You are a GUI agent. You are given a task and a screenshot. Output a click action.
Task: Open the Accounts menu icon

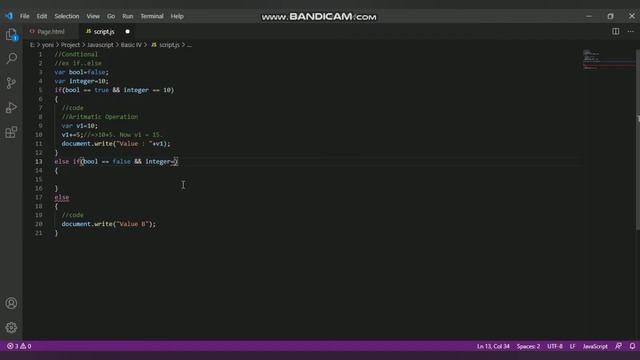(11, 303)
